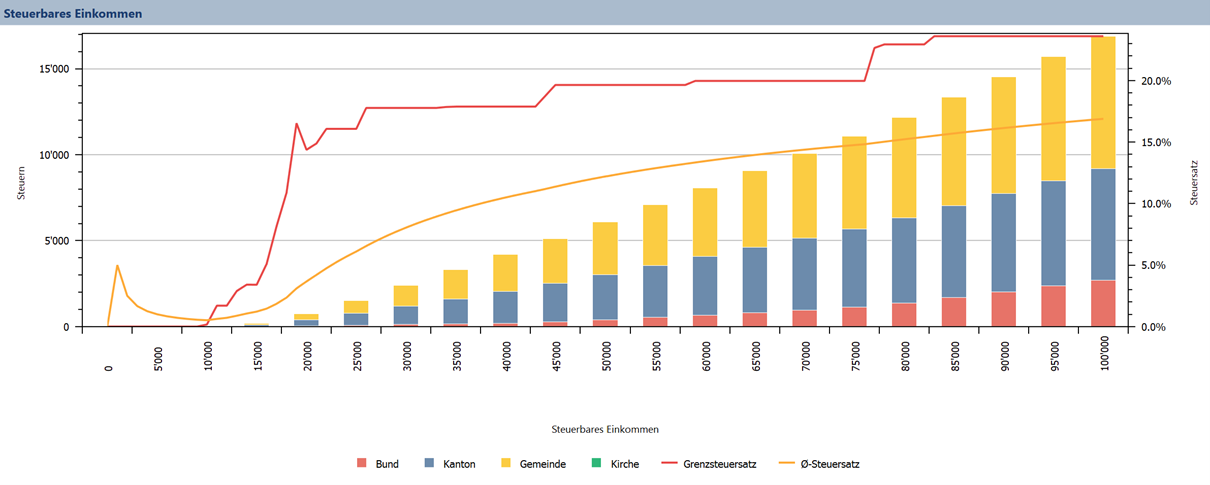This screenshot has width=1210, height=485.
Task: Click the Steuerbares Einkommen x-axis title
Action: tap(605, 428)
